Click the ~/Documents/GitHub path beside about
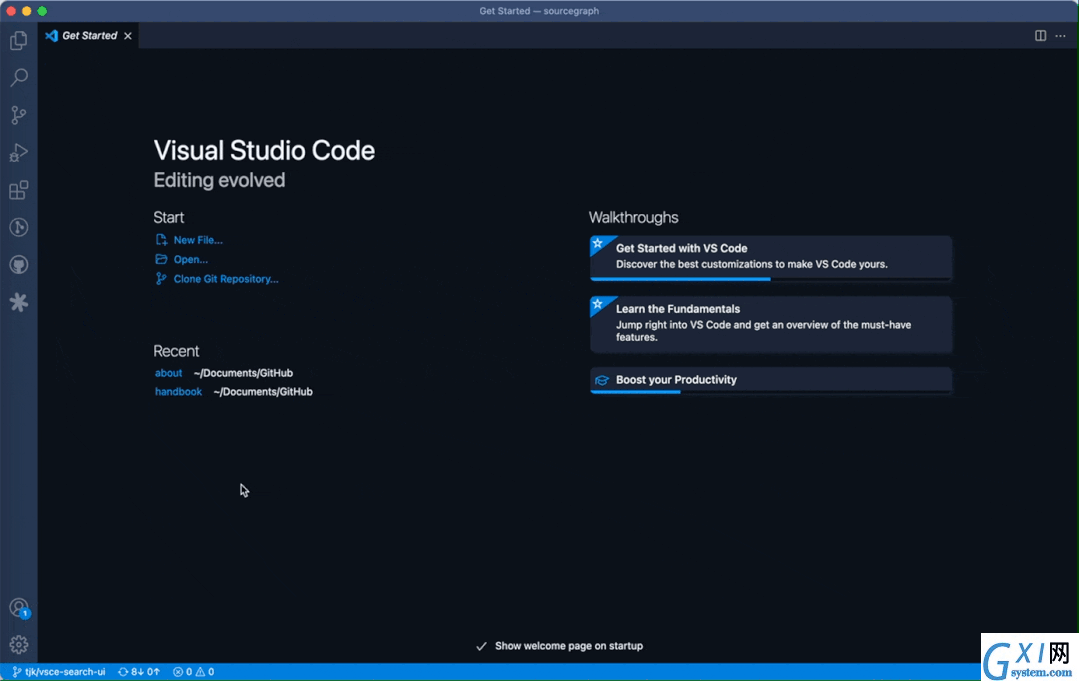The width and height of the screenshot is (1079, 681). [243, 373]
